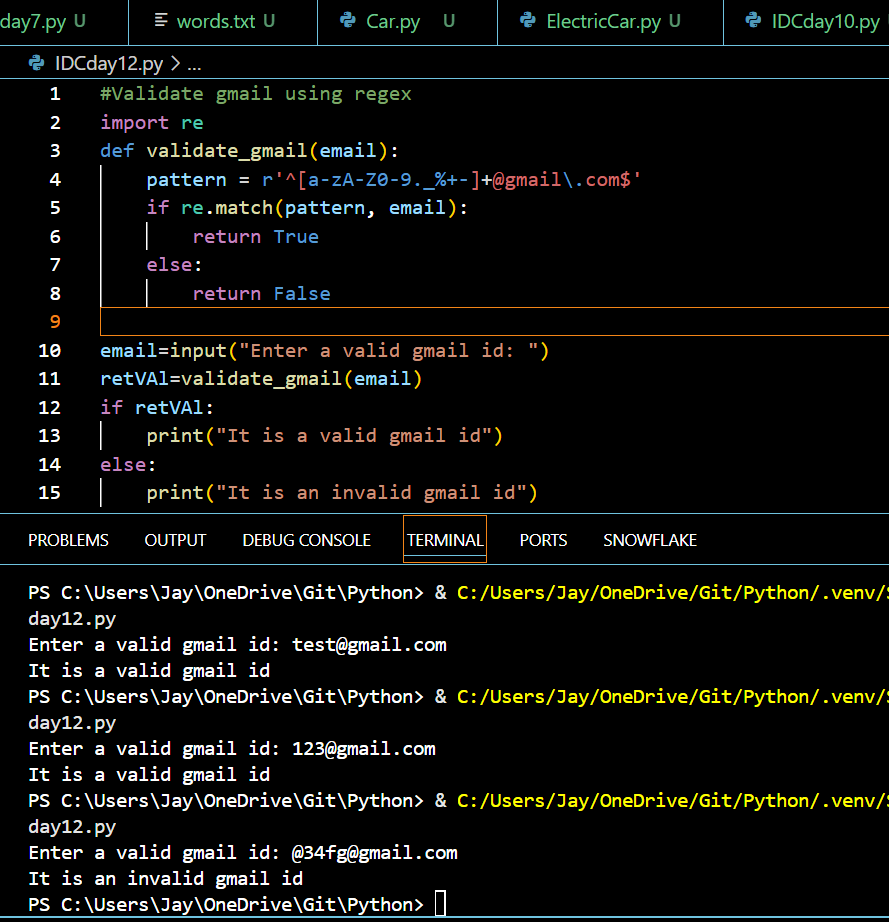Click 're.match' on line 5

(227, 208)
